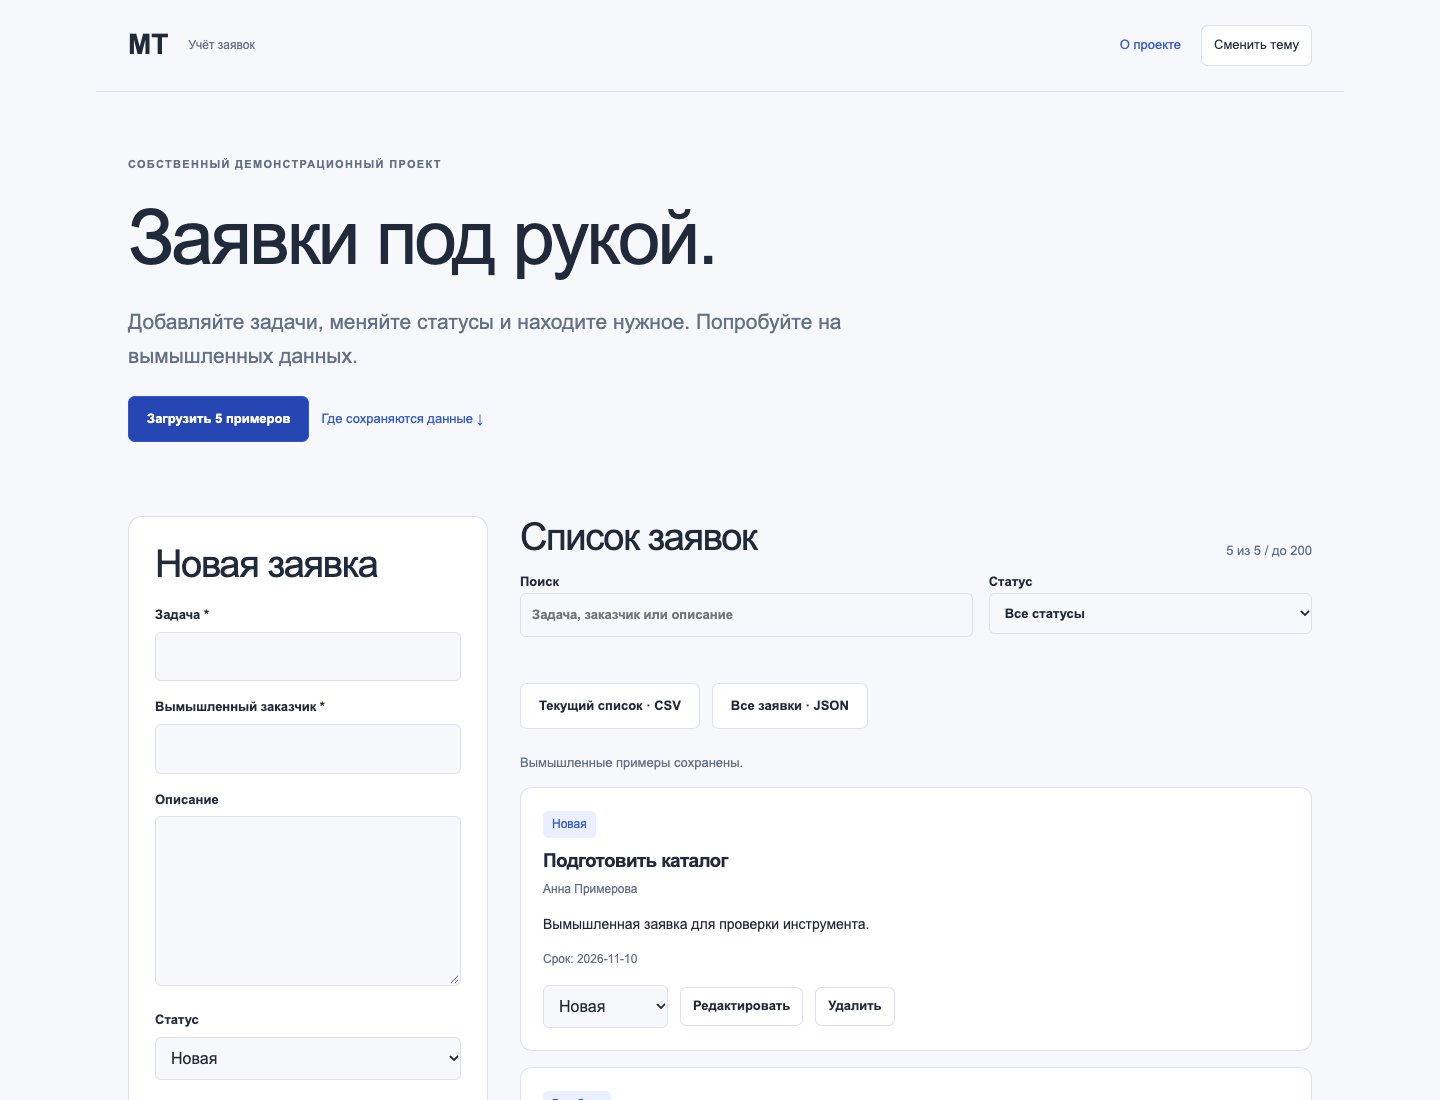
Task: Click the counter text «5 из 5 / до 200»
Action: pyautogui.click(x=1269, y=551)
